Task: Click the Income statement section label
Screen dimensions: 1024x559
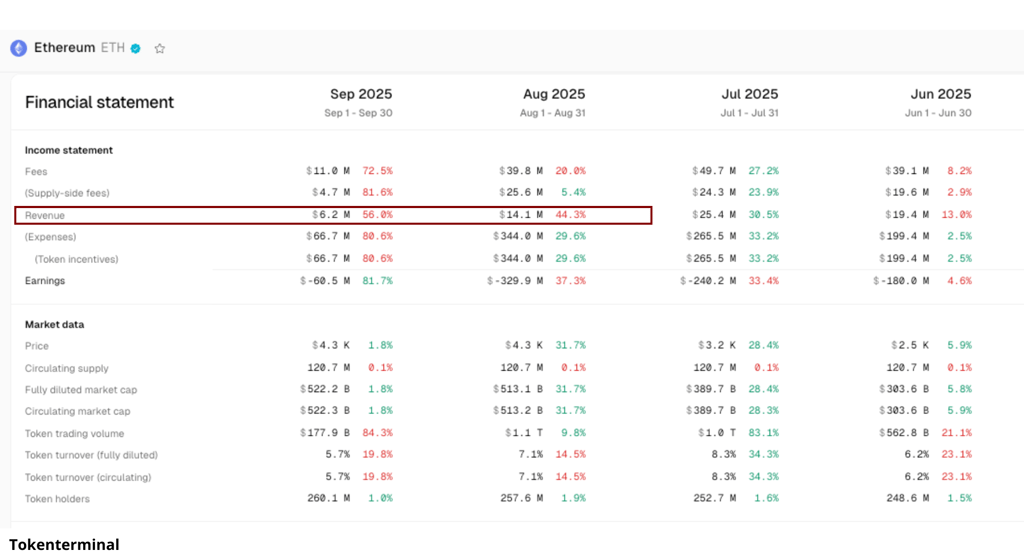Action: [69, 150]
